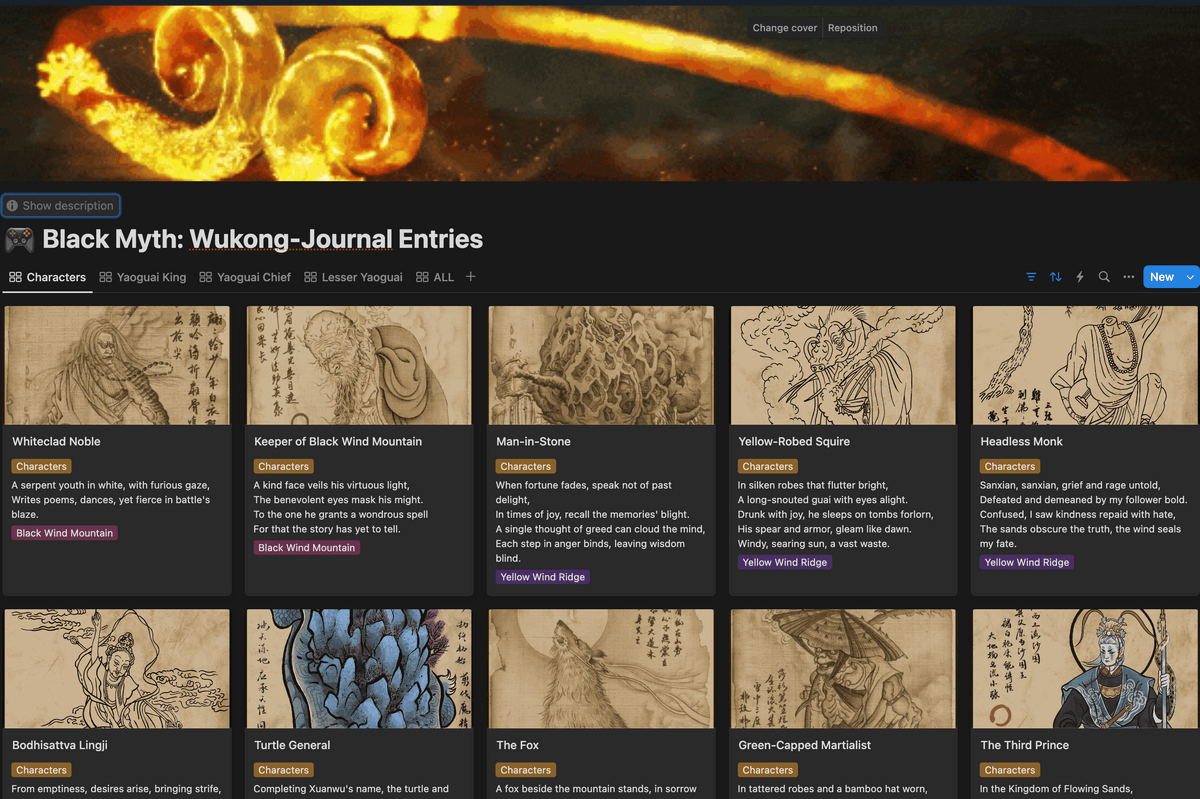
Task: Click Yellow Wind Ridge tag on Headless Monk
Action: pyautogui.click(x=1027, y=562)
